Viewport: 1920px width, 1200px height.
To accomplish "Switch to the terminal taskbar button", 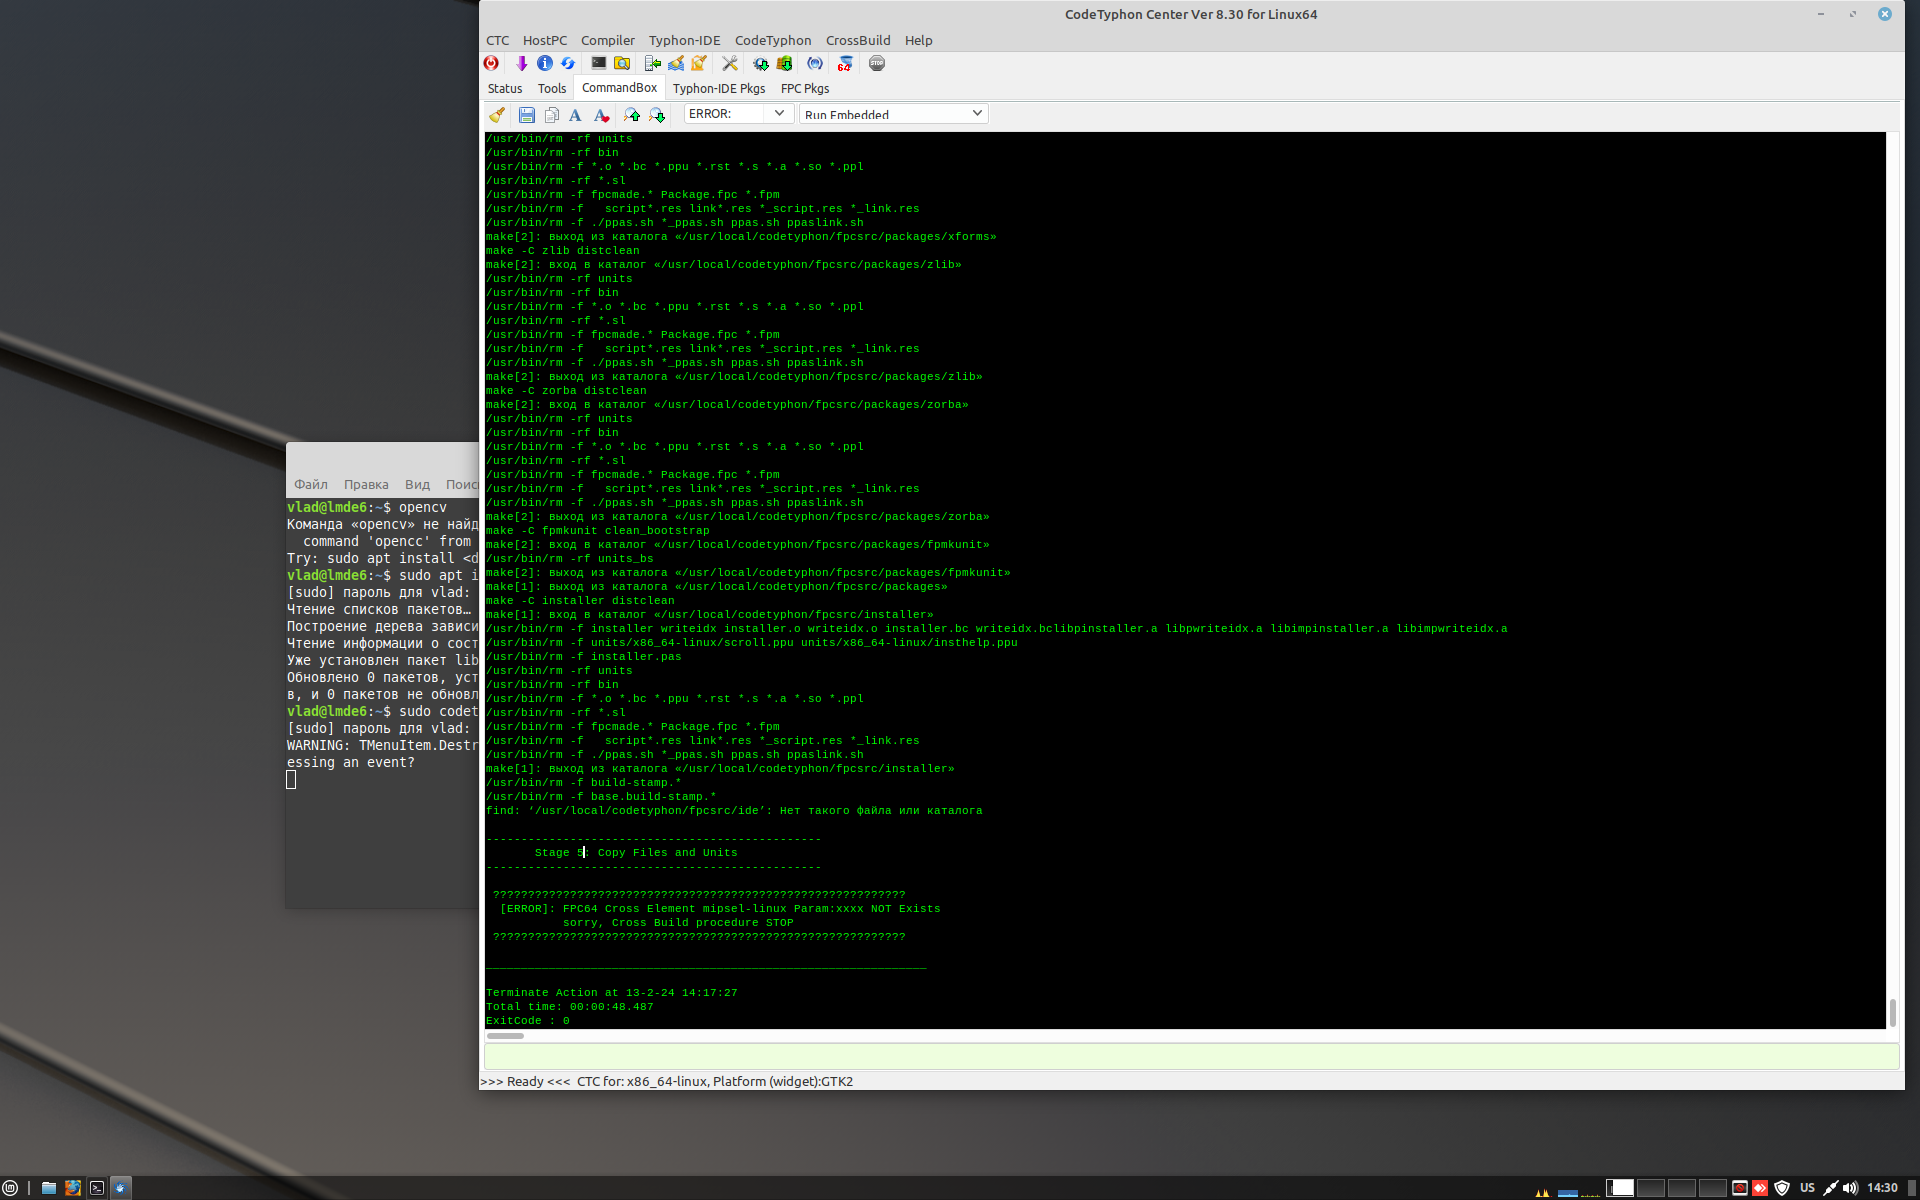I will (97, 1188).
